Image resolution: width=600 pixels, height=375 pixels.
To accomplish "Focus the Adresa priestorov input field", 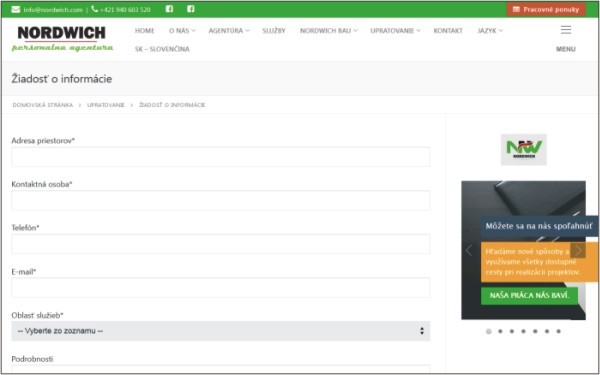I will click(x=221, y=157).
